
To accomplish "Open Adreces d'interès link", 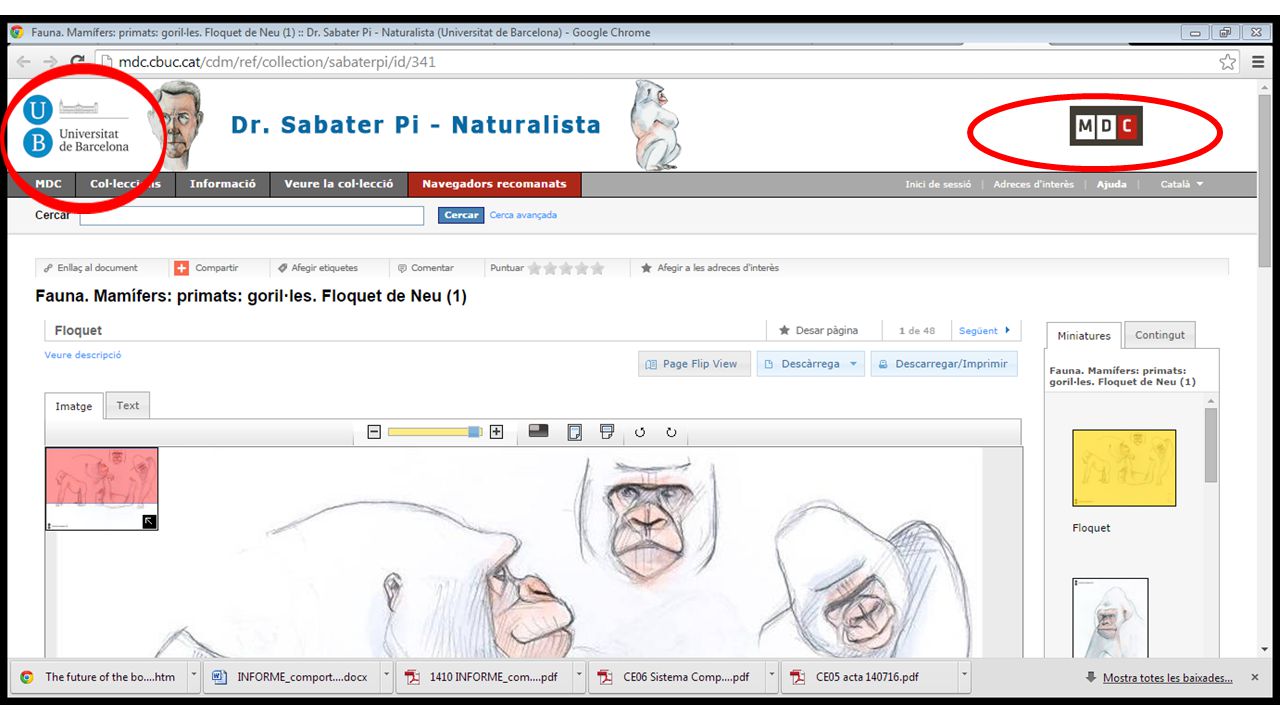I will (x=1033, y=184).
